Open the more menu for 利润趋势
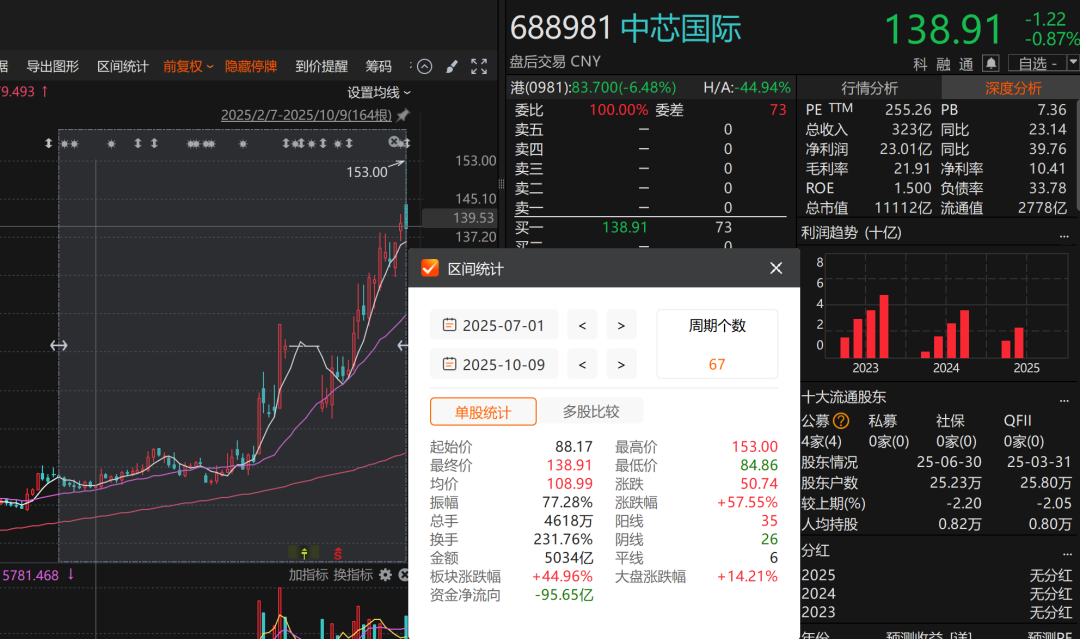1080x639 pixels. [x=1064, y=235]
